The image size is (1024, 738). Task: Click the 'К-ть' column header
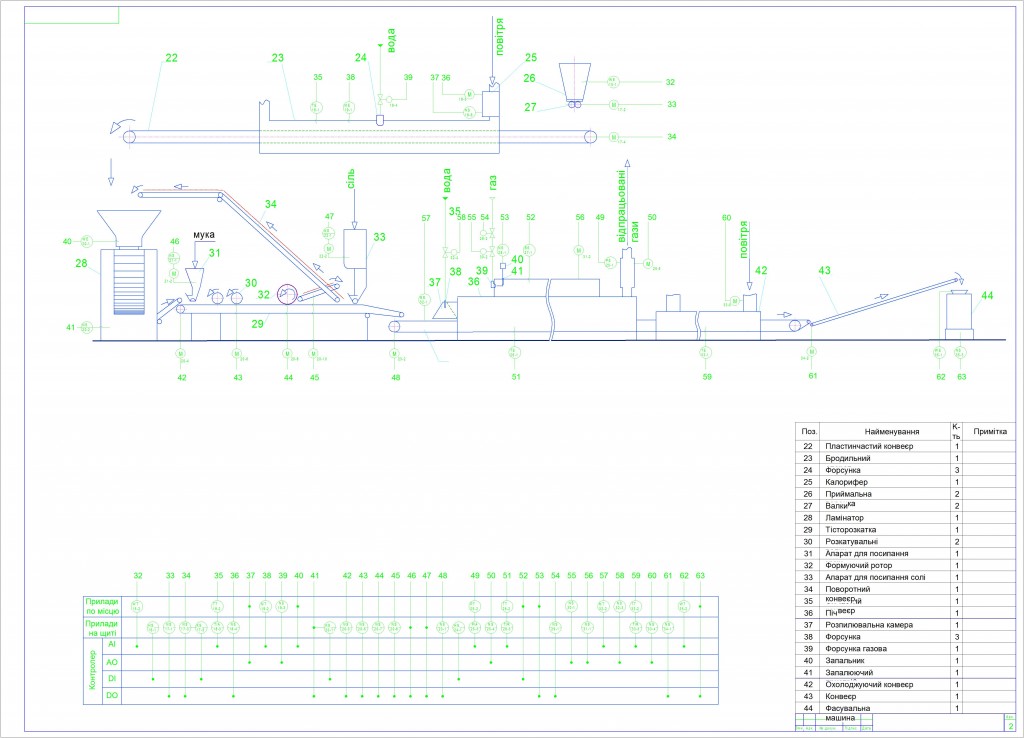(x=957, y=432)
